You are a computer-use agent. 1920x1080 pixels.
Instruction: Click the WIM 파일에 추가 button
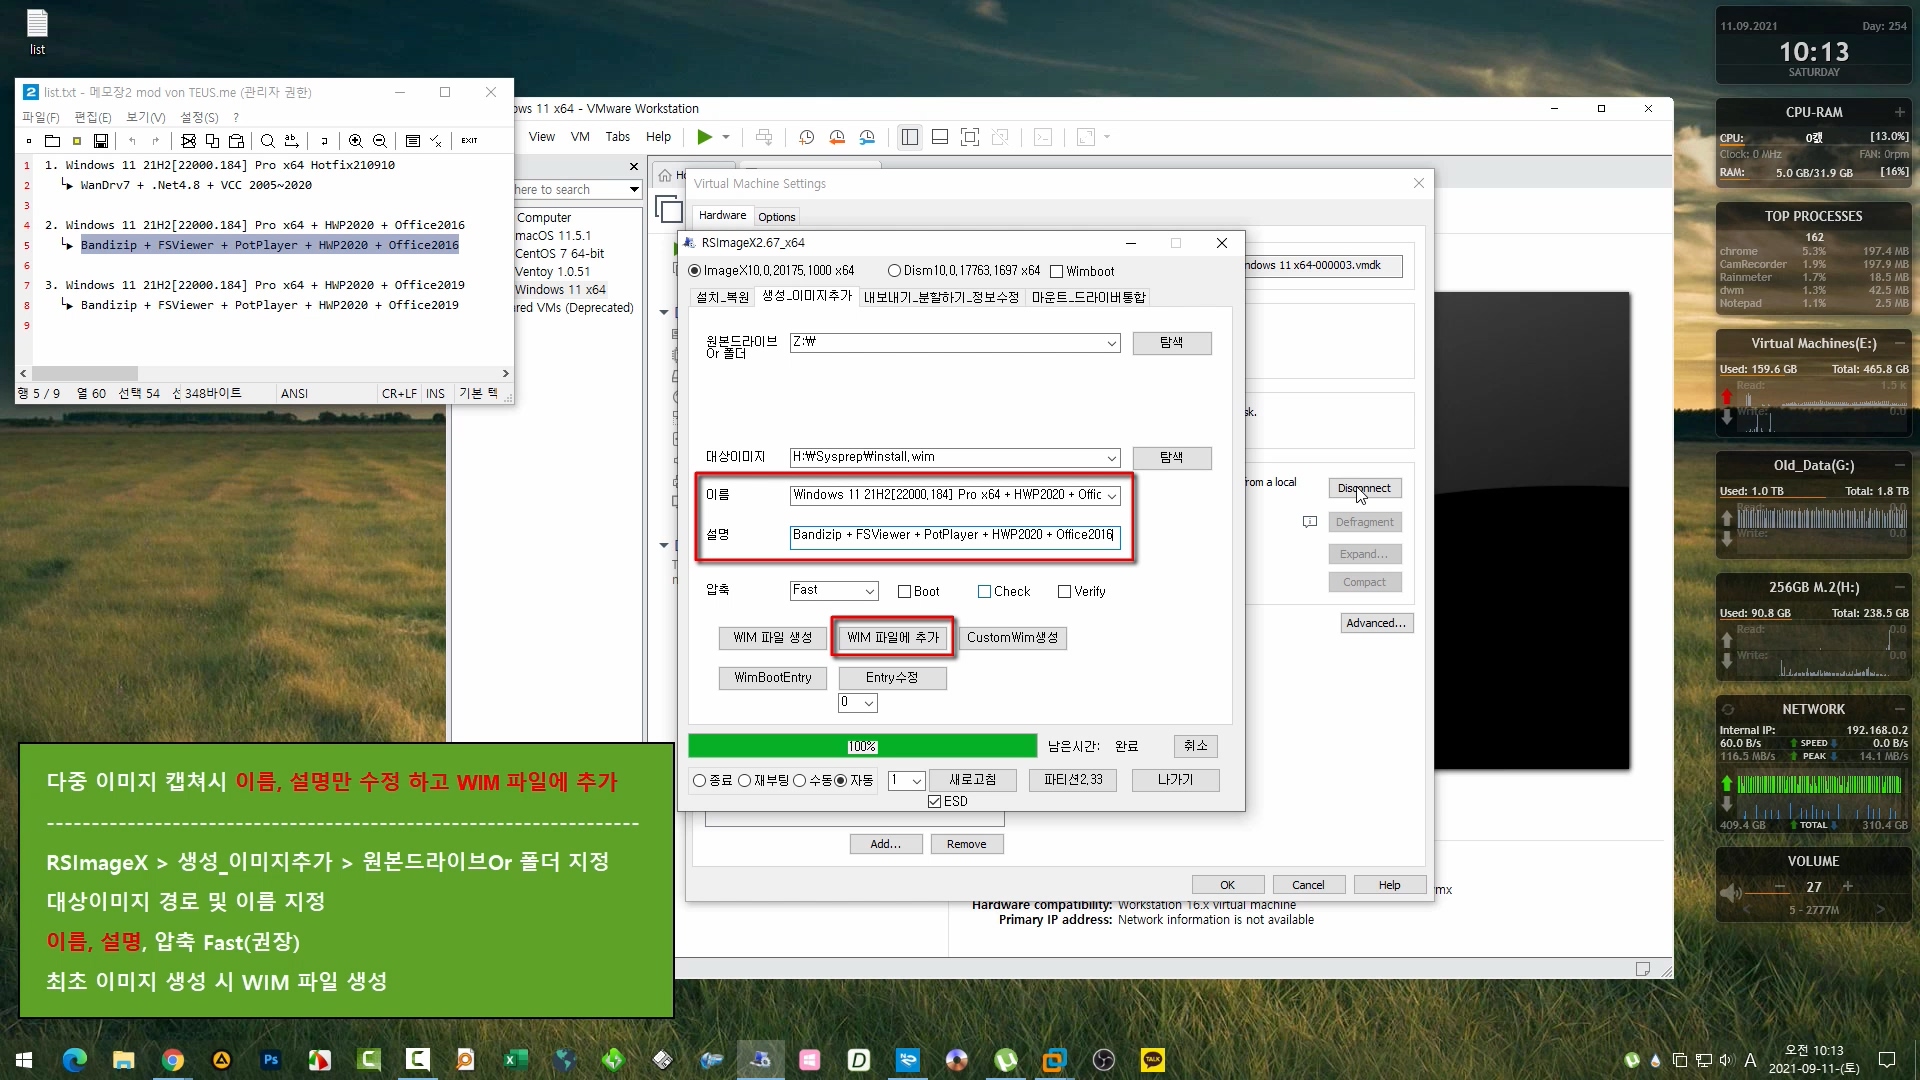(x=893, y=638)
